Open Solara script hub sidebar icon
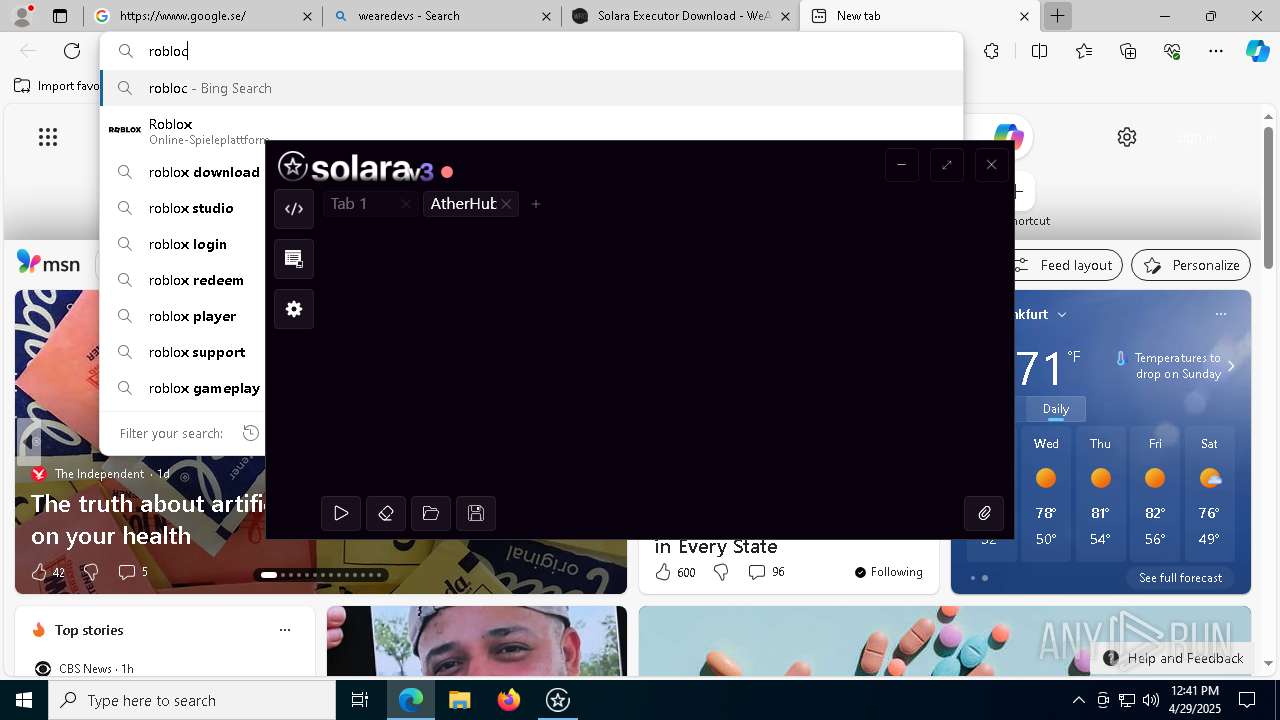This screenshot has height=720, width=1280. point(294,259)
